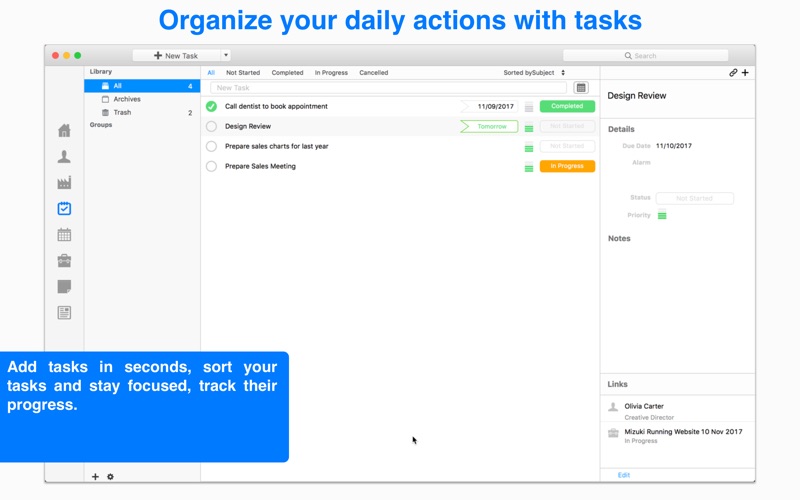This screenshot has height=500, width=800.
Task: Click the Search field
Action: [x=645, y=56]
